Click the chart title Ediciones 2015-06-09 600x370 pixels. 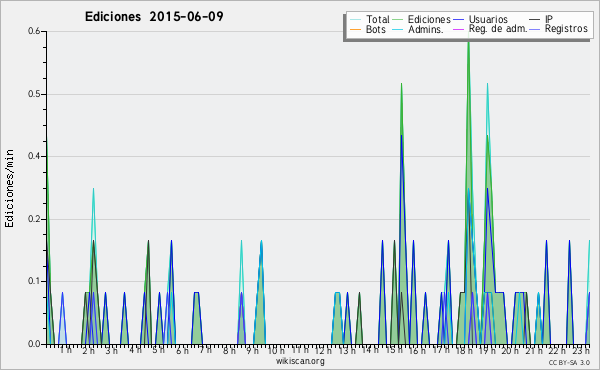click(154, 17)
